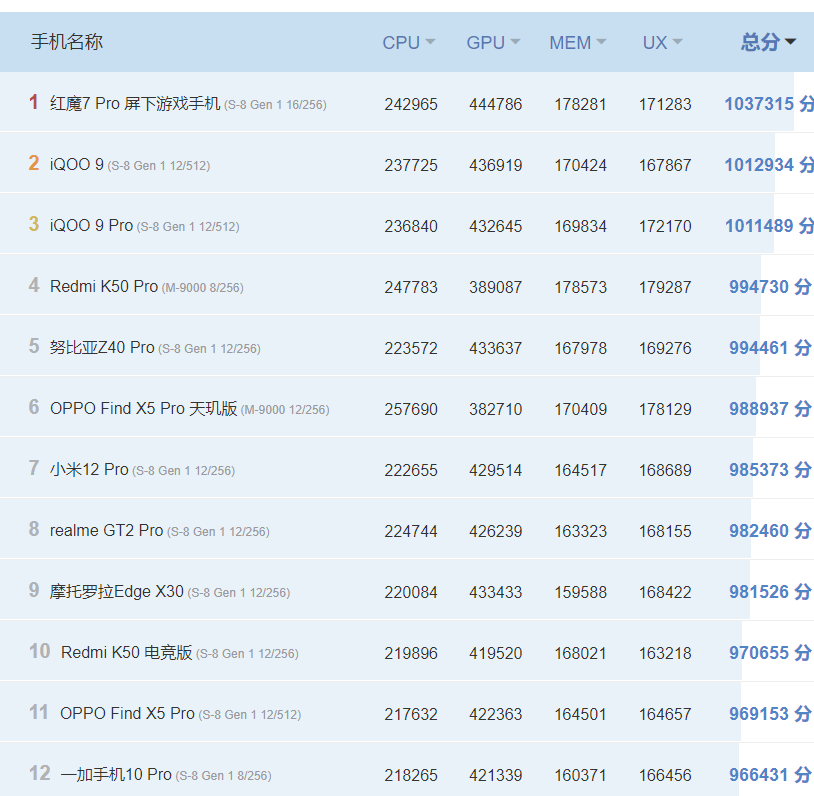Screen dimensions: 814x796
Task: Click GPU score 422363
Action: click(495, 714)
